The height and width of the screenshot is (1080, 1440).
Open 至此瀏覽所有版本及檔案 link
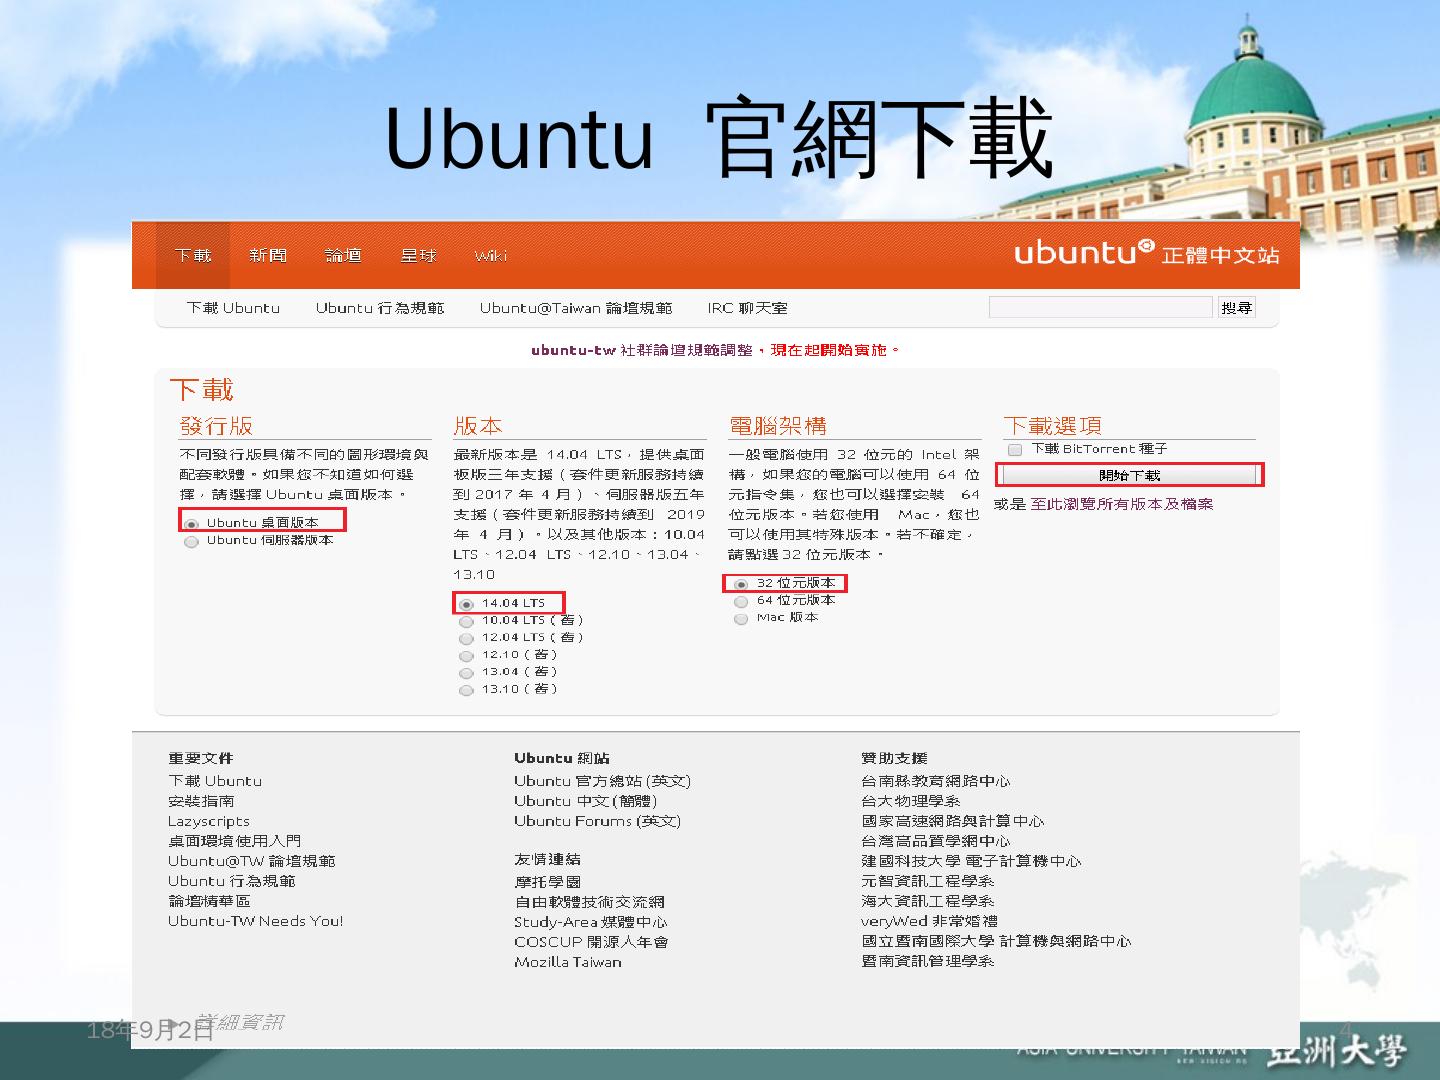click(1122, 504)
